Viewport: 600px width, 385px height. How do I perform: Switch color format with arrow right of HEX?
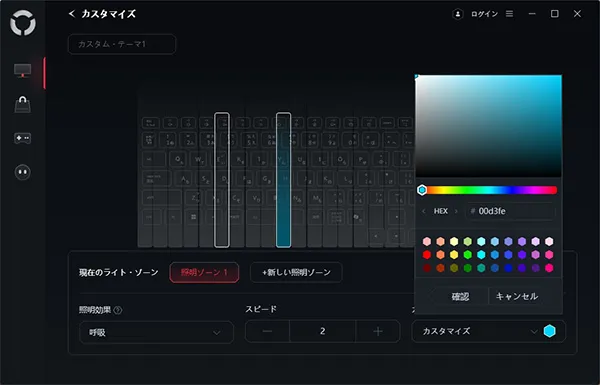(x=456, y=211)
